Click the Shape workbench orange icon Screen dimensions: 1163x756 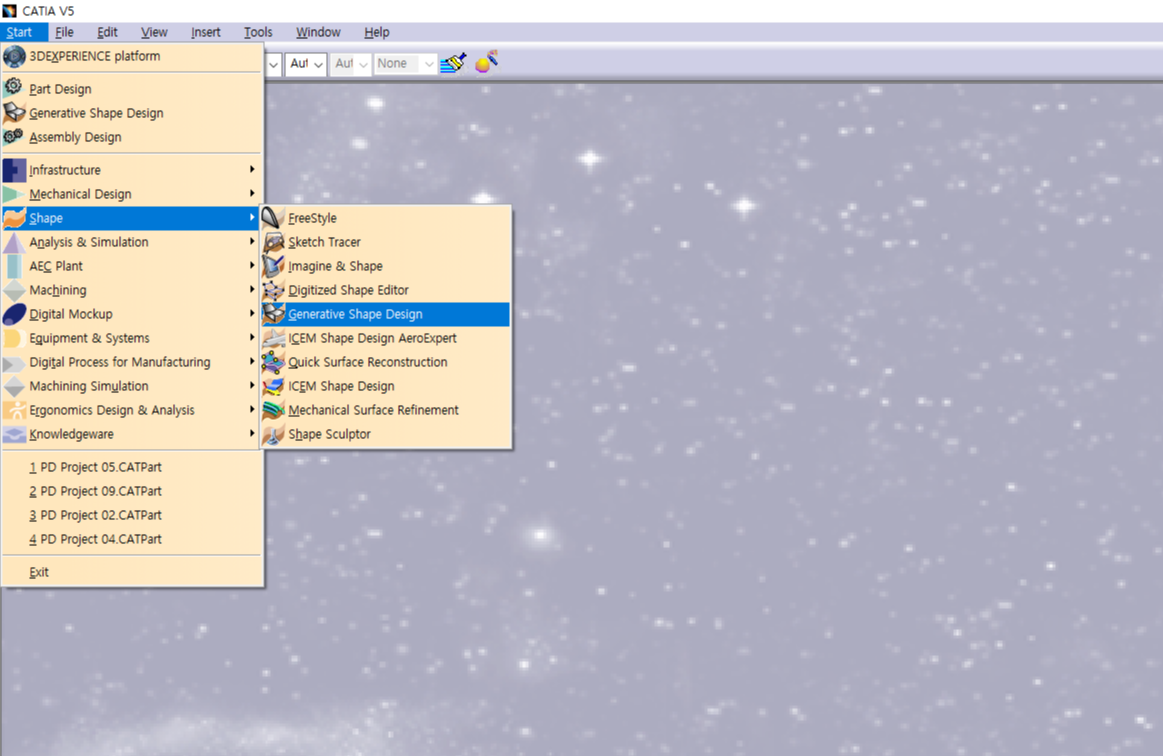(14, 218)
